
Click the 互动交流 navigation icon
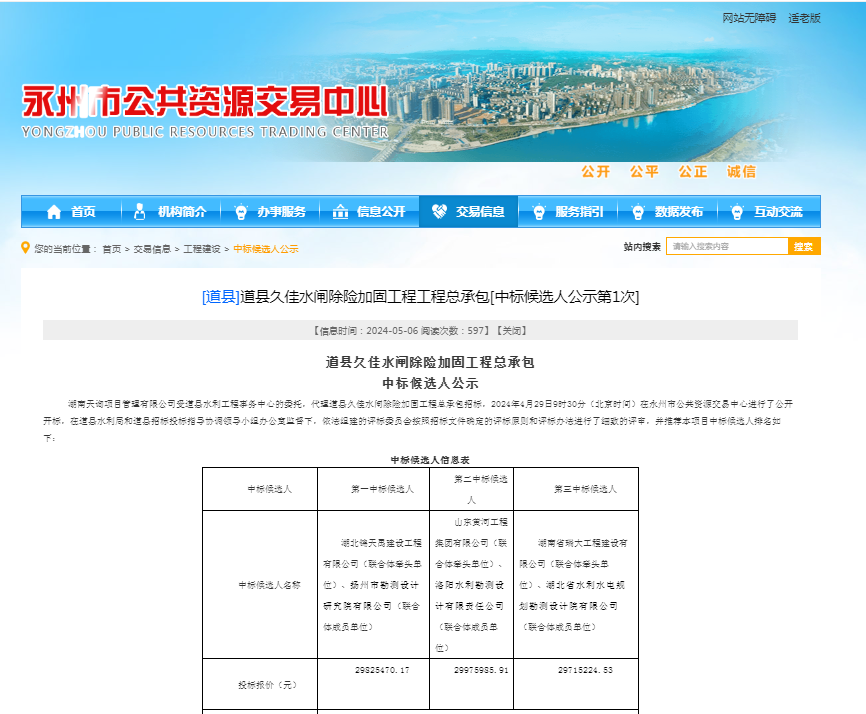point(738,210)
